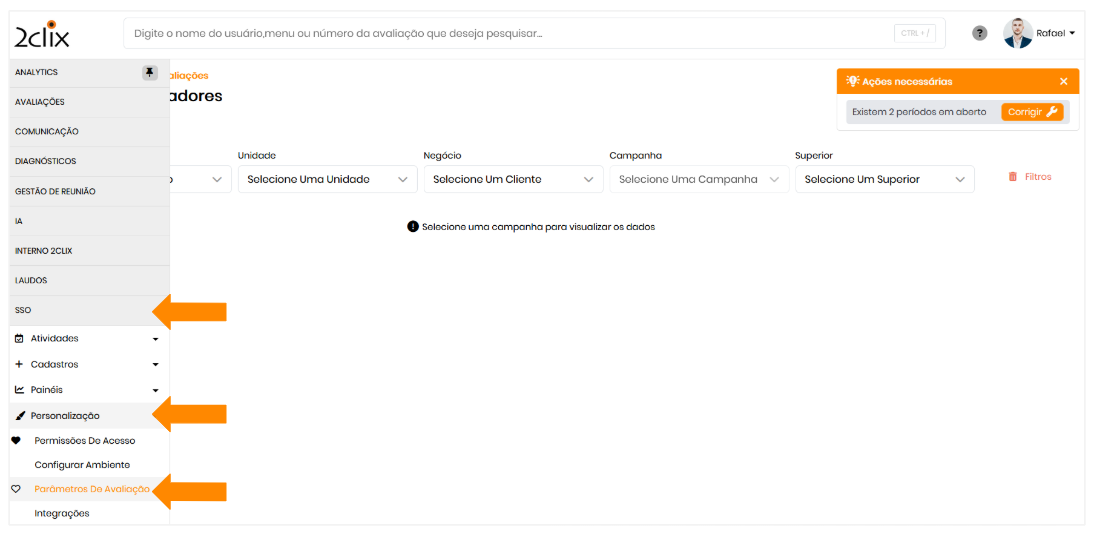The image size is (1094, 533).
Task: Expand the Atividades menu section
Action: pyautogui.click(x=87, y=339)
